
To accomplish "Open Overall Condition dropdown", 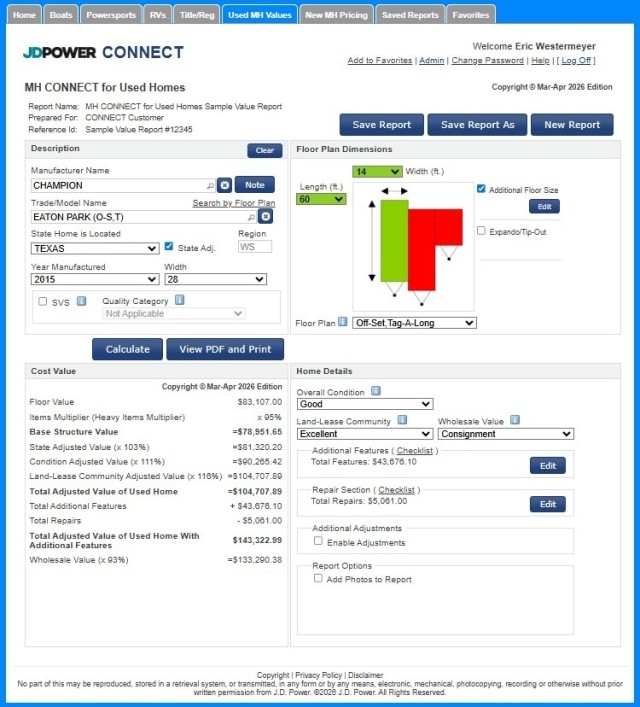I will click(365, 404).
